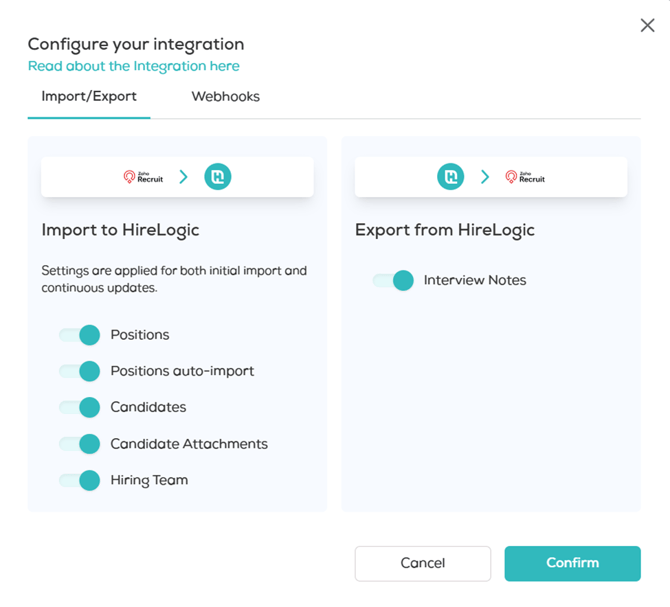Viewport: 670px width, 607px height.
Task: Disable Positions auto-import toggle
Action: [80, 371]
